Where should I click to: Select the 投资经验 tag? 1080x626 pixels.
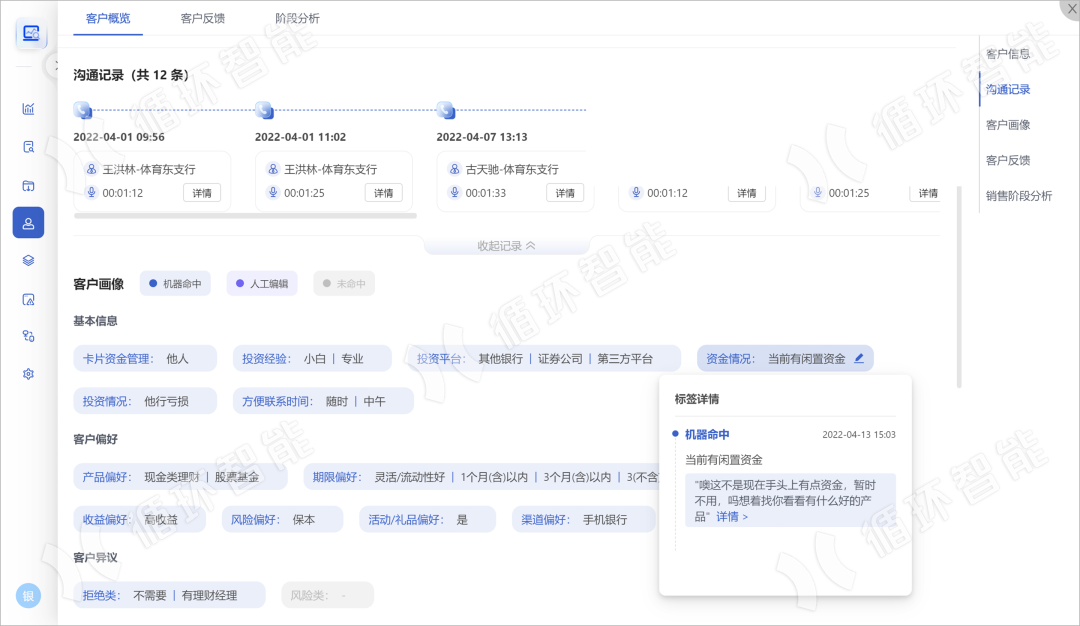coord(312,358)
